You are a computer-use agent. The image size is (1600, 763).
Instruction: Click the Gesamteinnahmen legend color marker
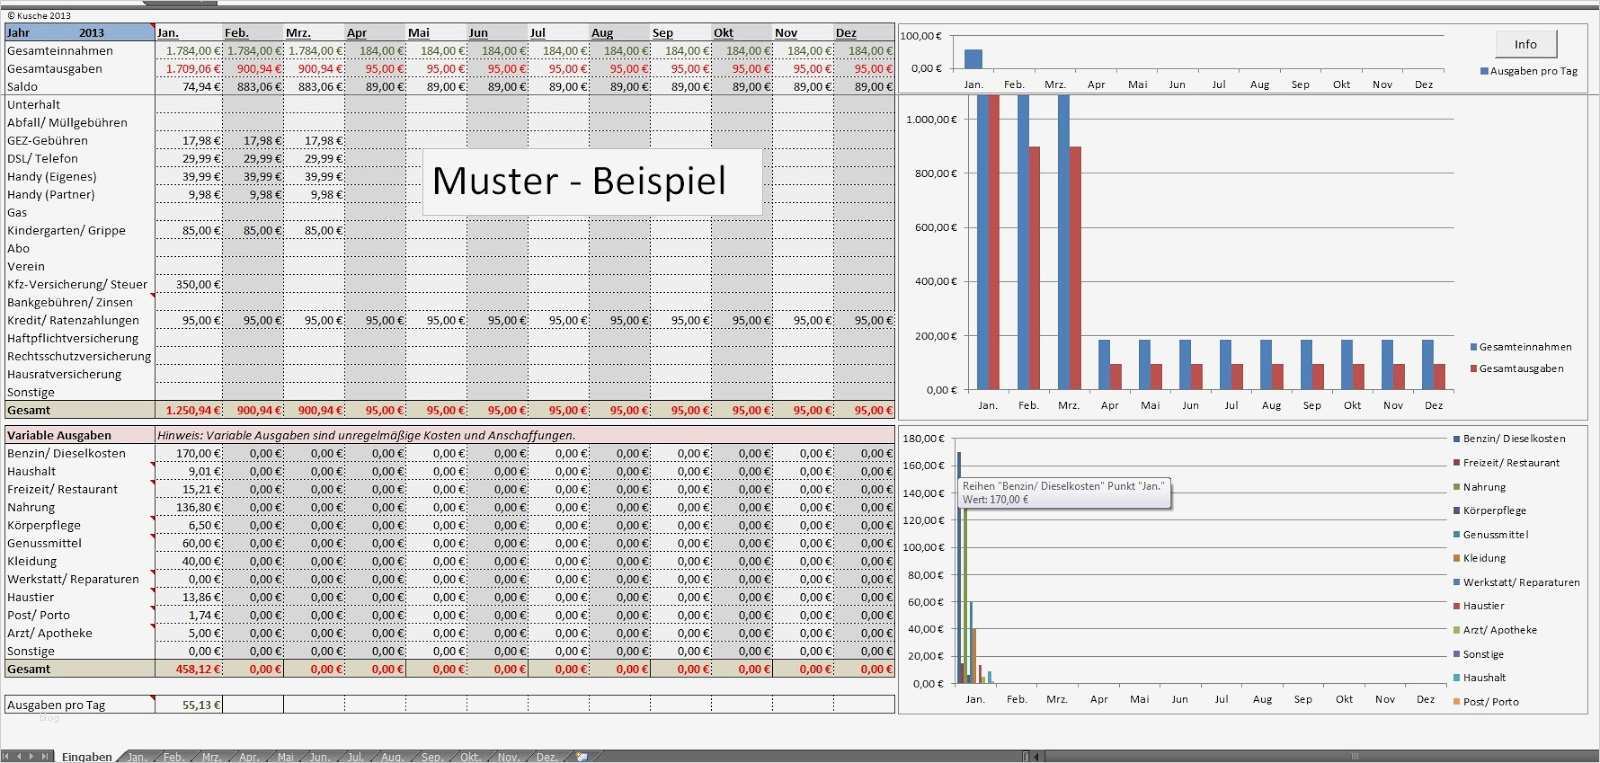tap(1473, 347)
